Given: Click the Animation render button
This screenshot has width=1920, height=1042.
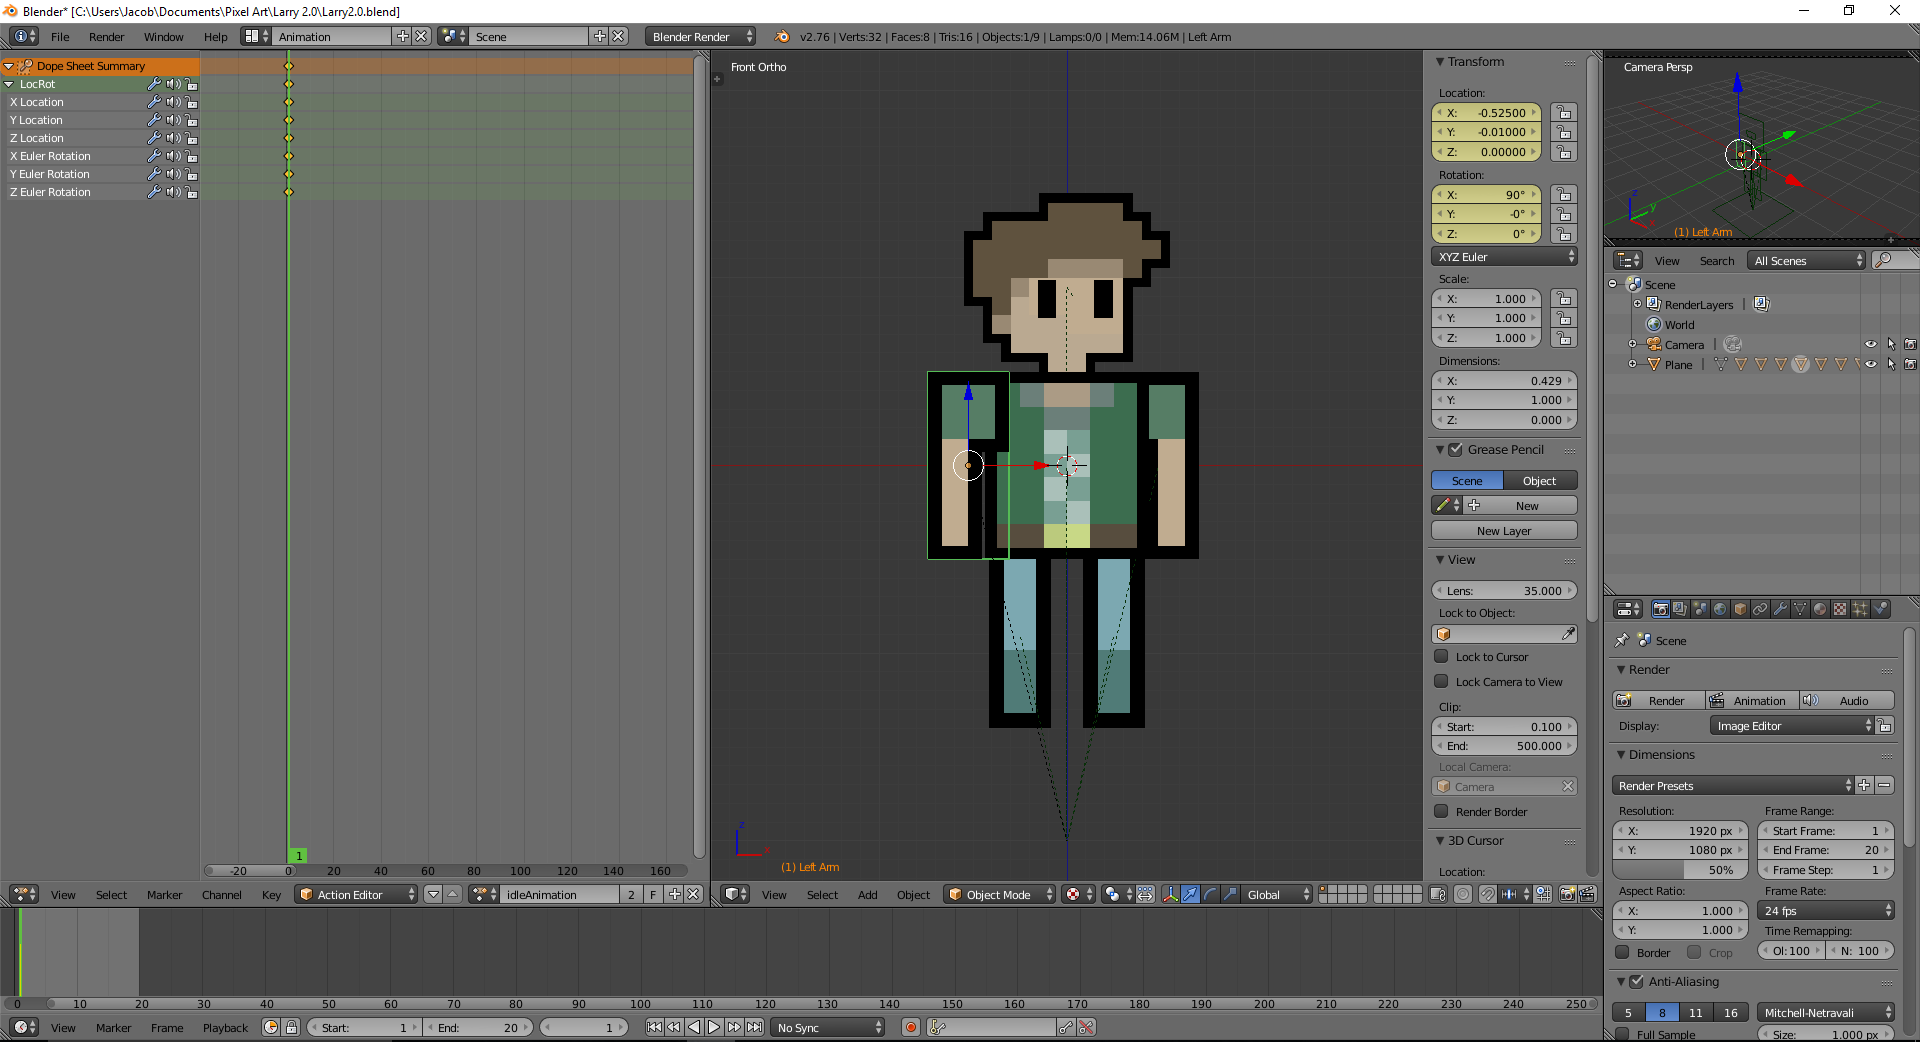Looking at the screenshot, I should [1752, 700].
